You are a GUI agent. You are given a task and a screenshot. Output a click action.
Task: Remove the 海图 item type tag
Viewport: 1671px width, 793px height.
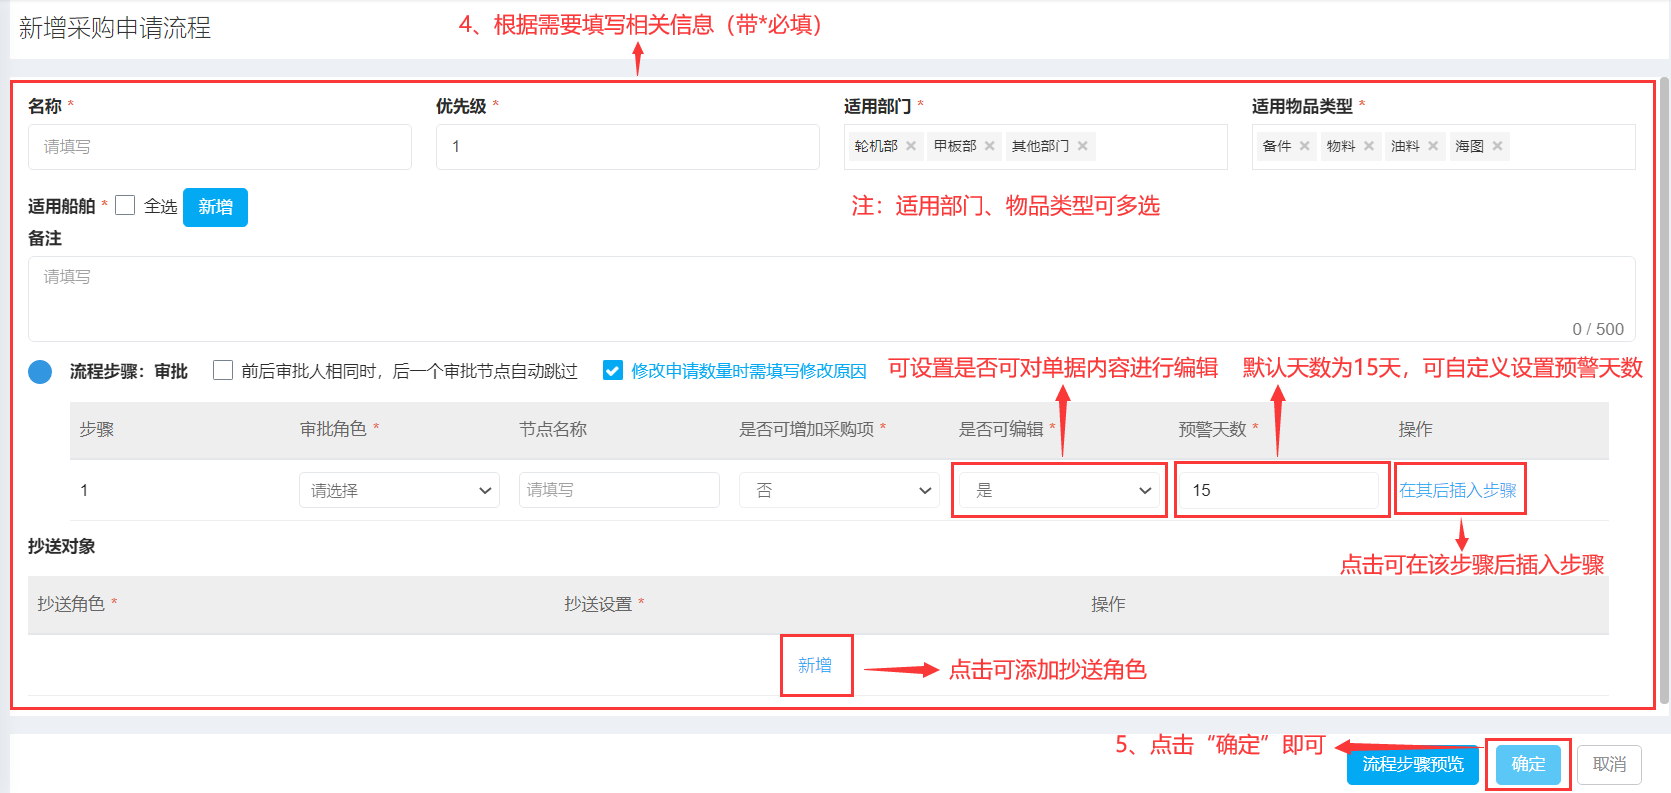pyautogui.click(x=1497, y=146)
